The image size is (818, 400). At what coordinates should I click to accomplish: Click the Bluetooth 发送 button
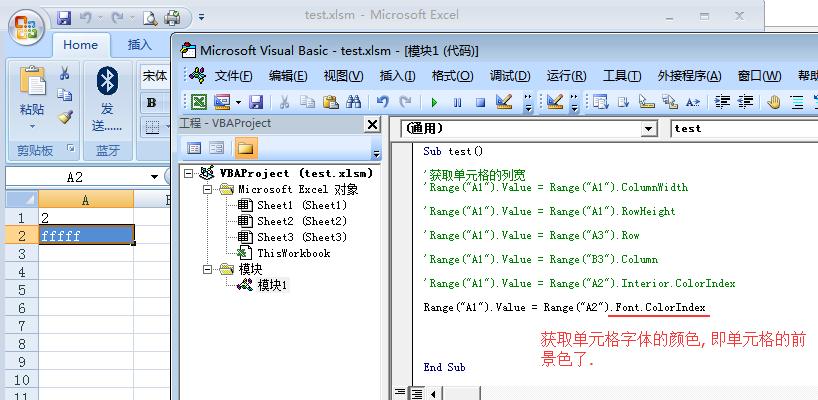coord(107,99)
